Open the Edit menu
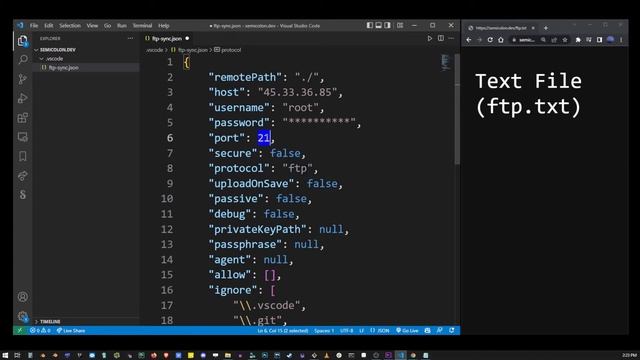 coord(49,25)
